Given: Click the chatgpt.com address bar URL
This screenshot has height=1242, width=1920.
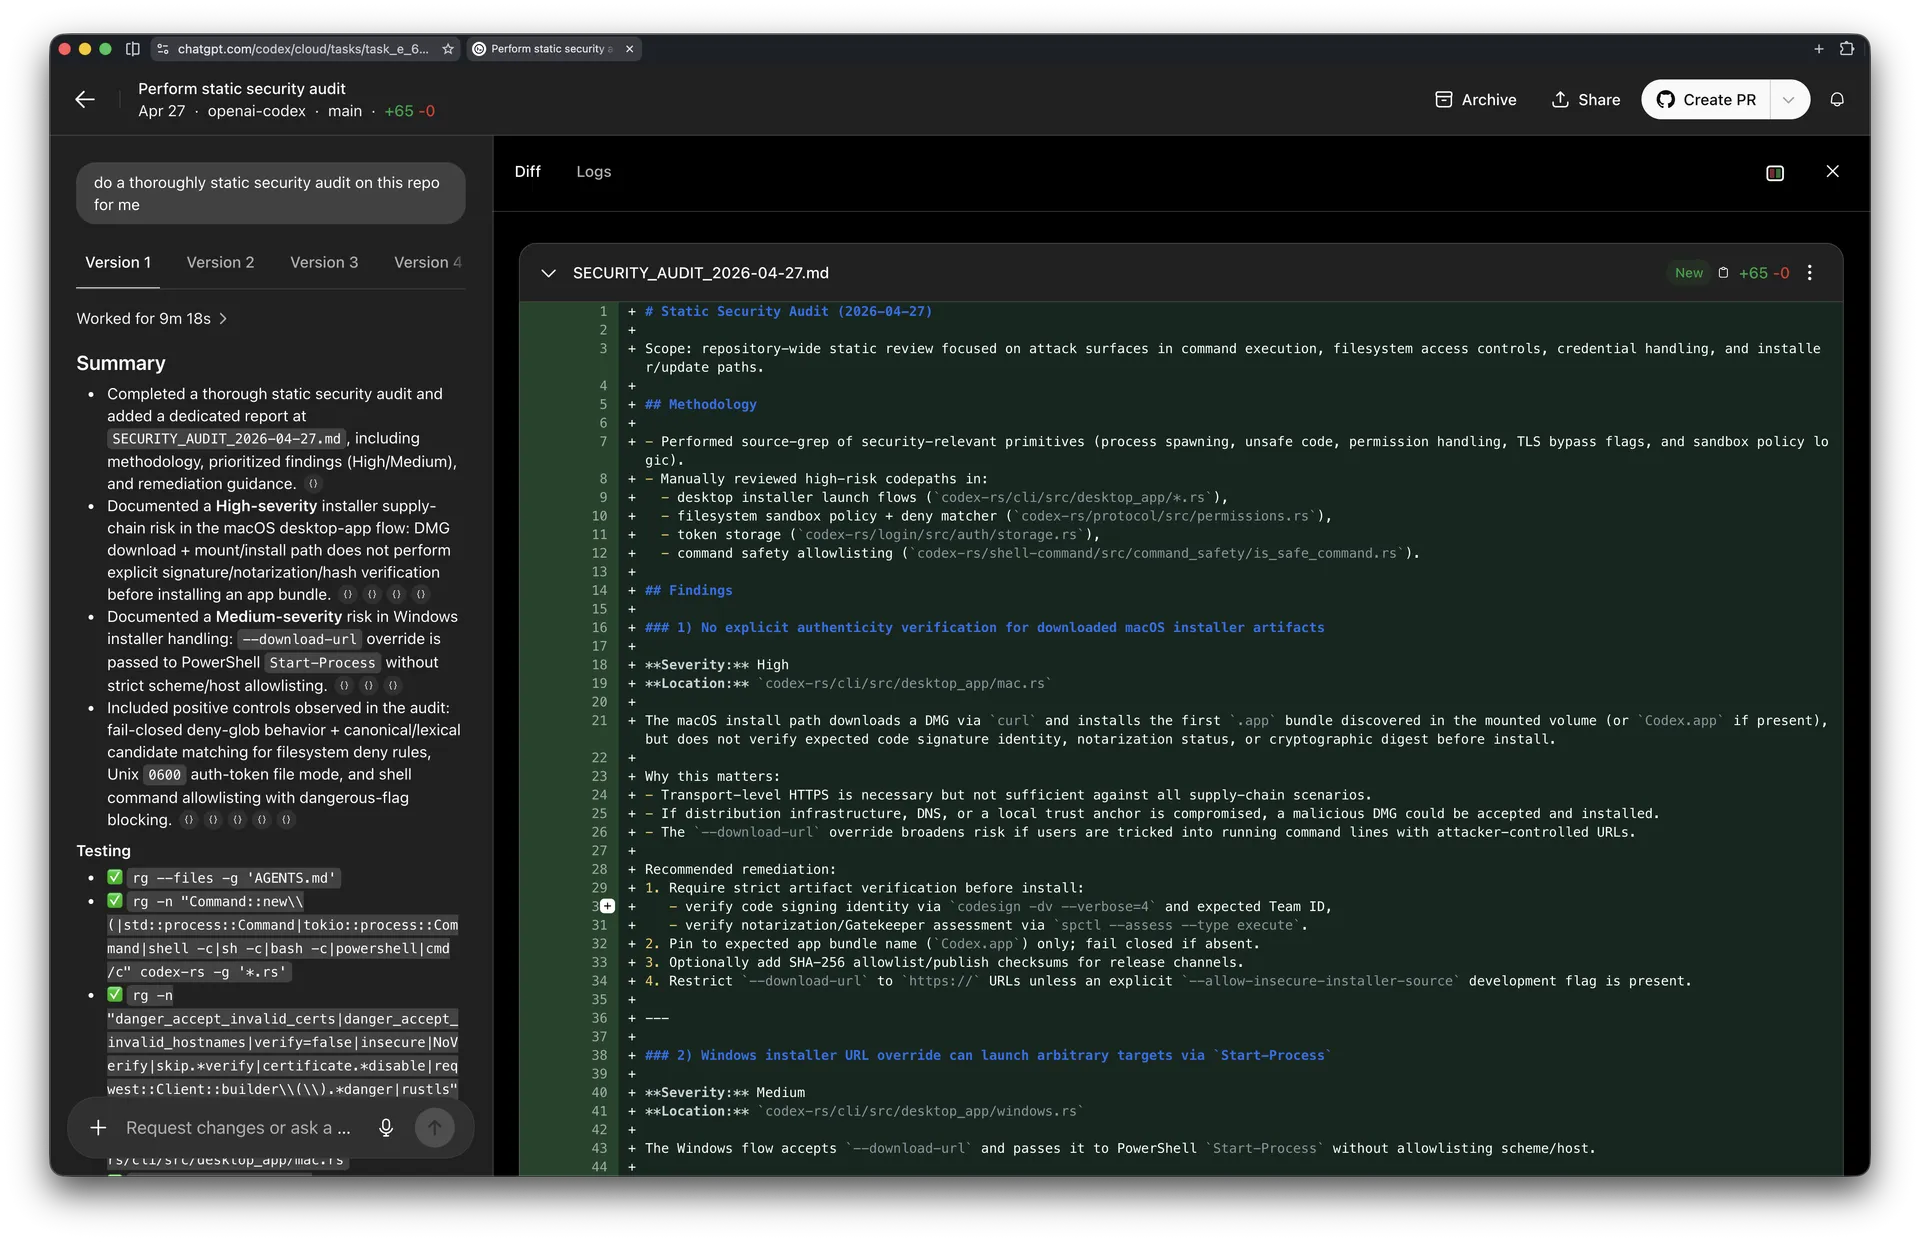Looking at the screenshot, I should coord(303,49).
